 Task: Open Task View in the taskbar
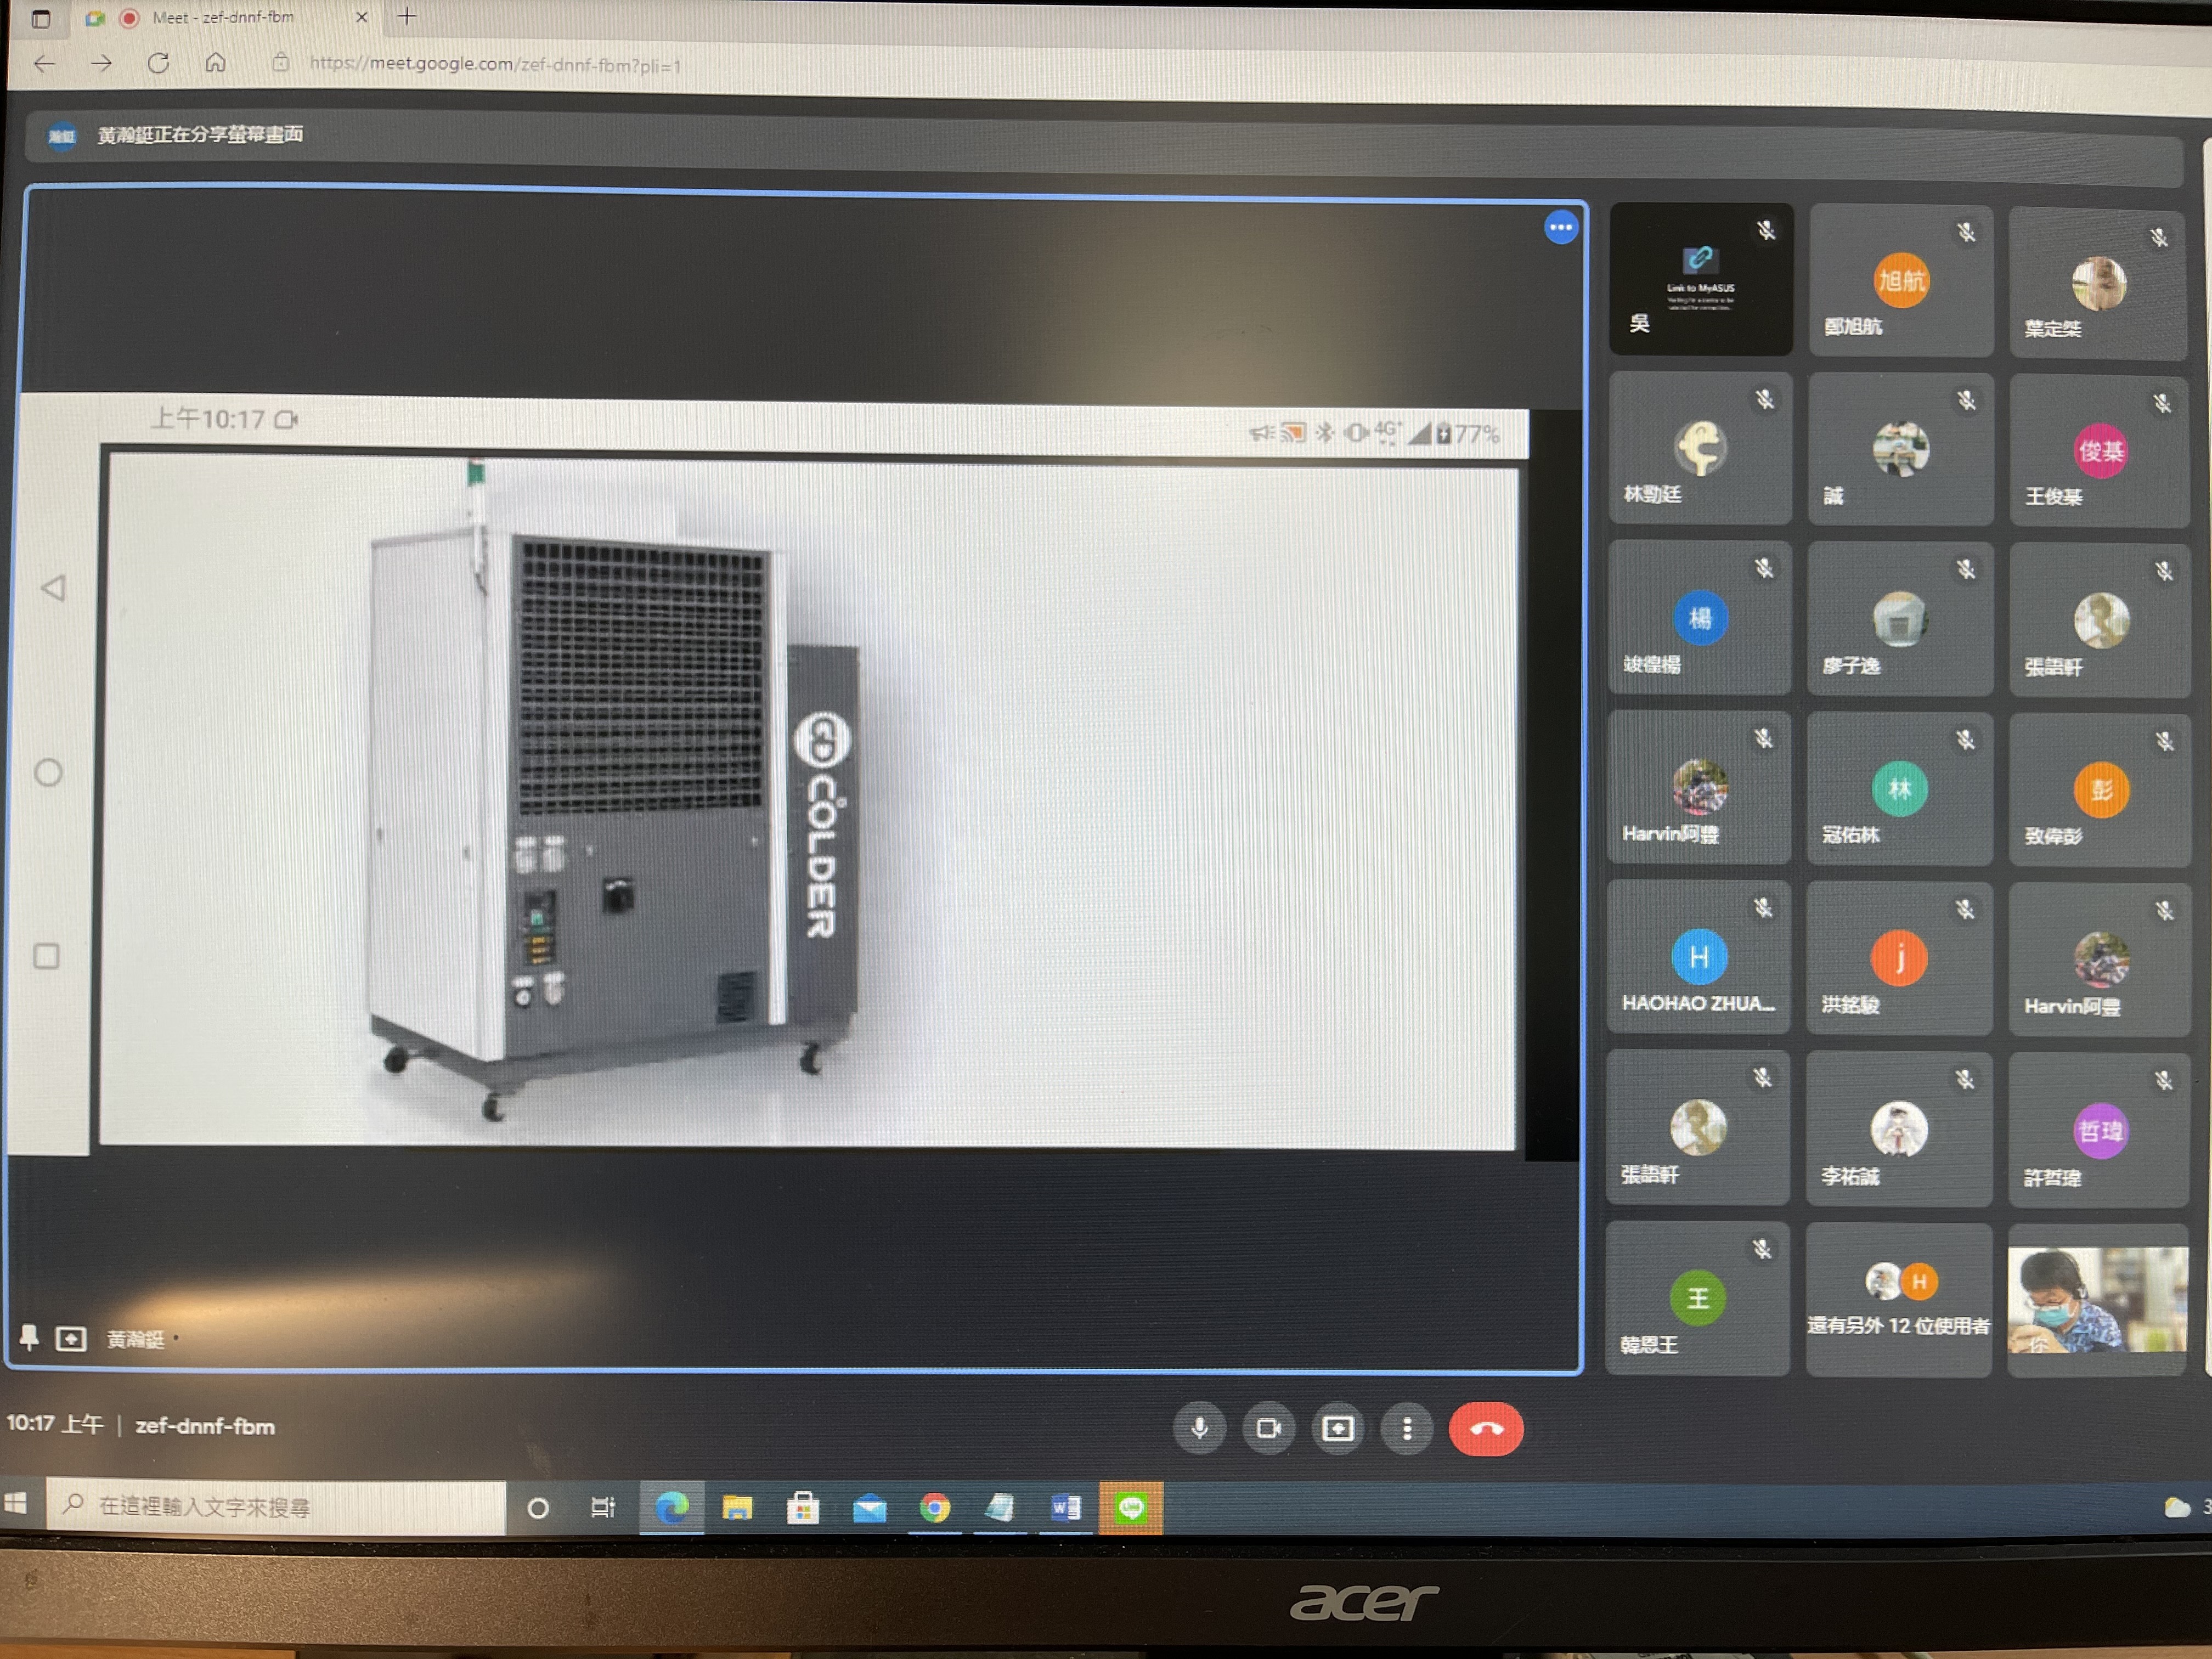click(x=602, y=1507)
